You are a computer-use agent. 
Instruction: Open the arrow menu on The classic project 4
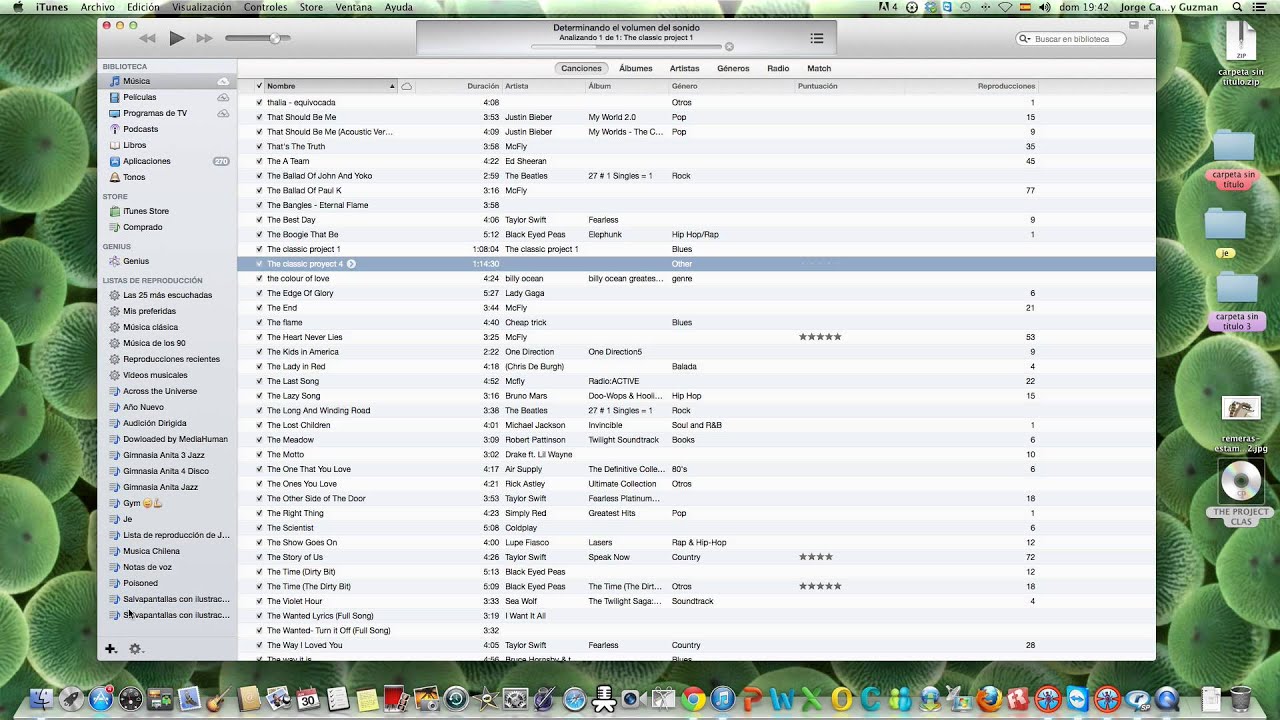pos(351,264)
